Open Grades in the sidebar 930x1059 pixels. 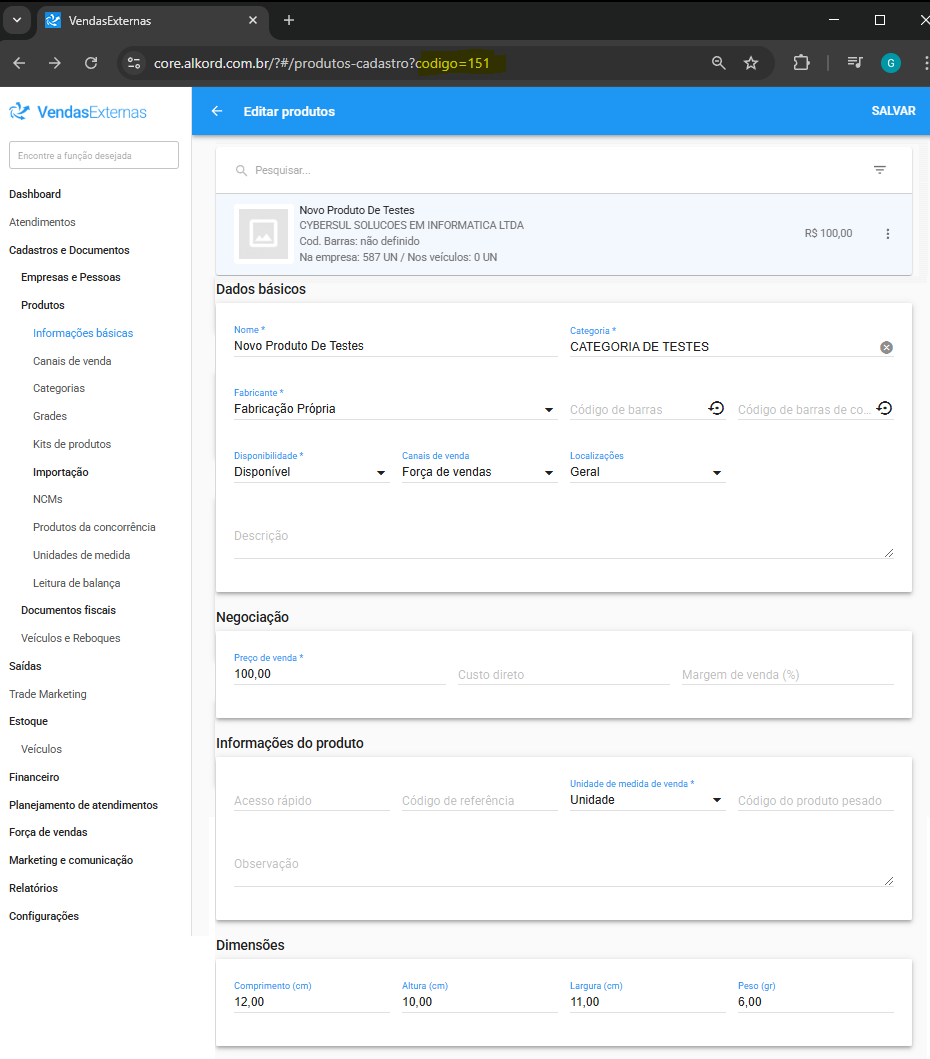(x=50, y=416)
